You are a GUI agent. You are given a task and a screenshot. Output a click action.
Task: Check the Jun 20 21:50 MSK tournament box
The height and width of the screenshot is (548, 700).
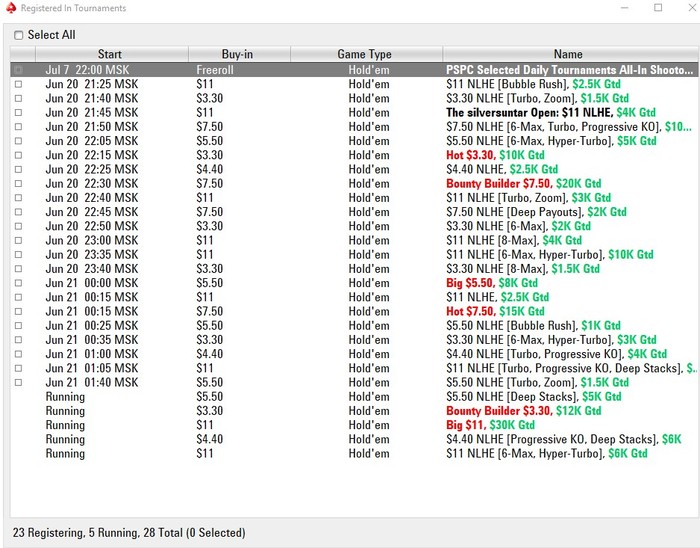coord(18,127)
